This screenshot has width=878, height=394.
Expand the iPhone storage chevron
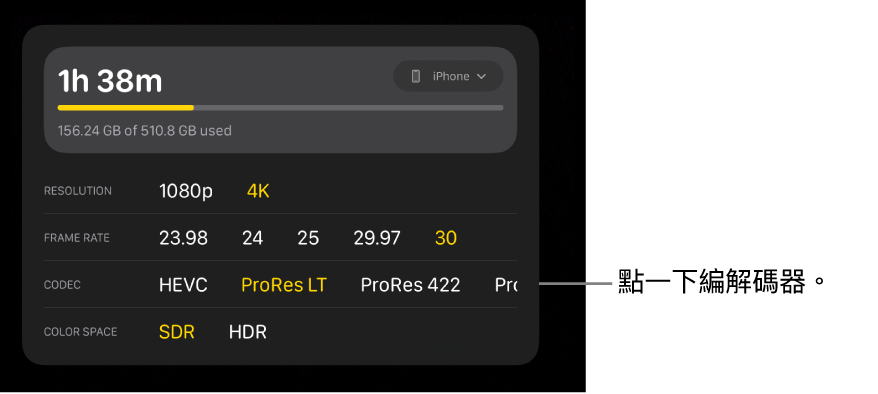(x=482, y=77)
